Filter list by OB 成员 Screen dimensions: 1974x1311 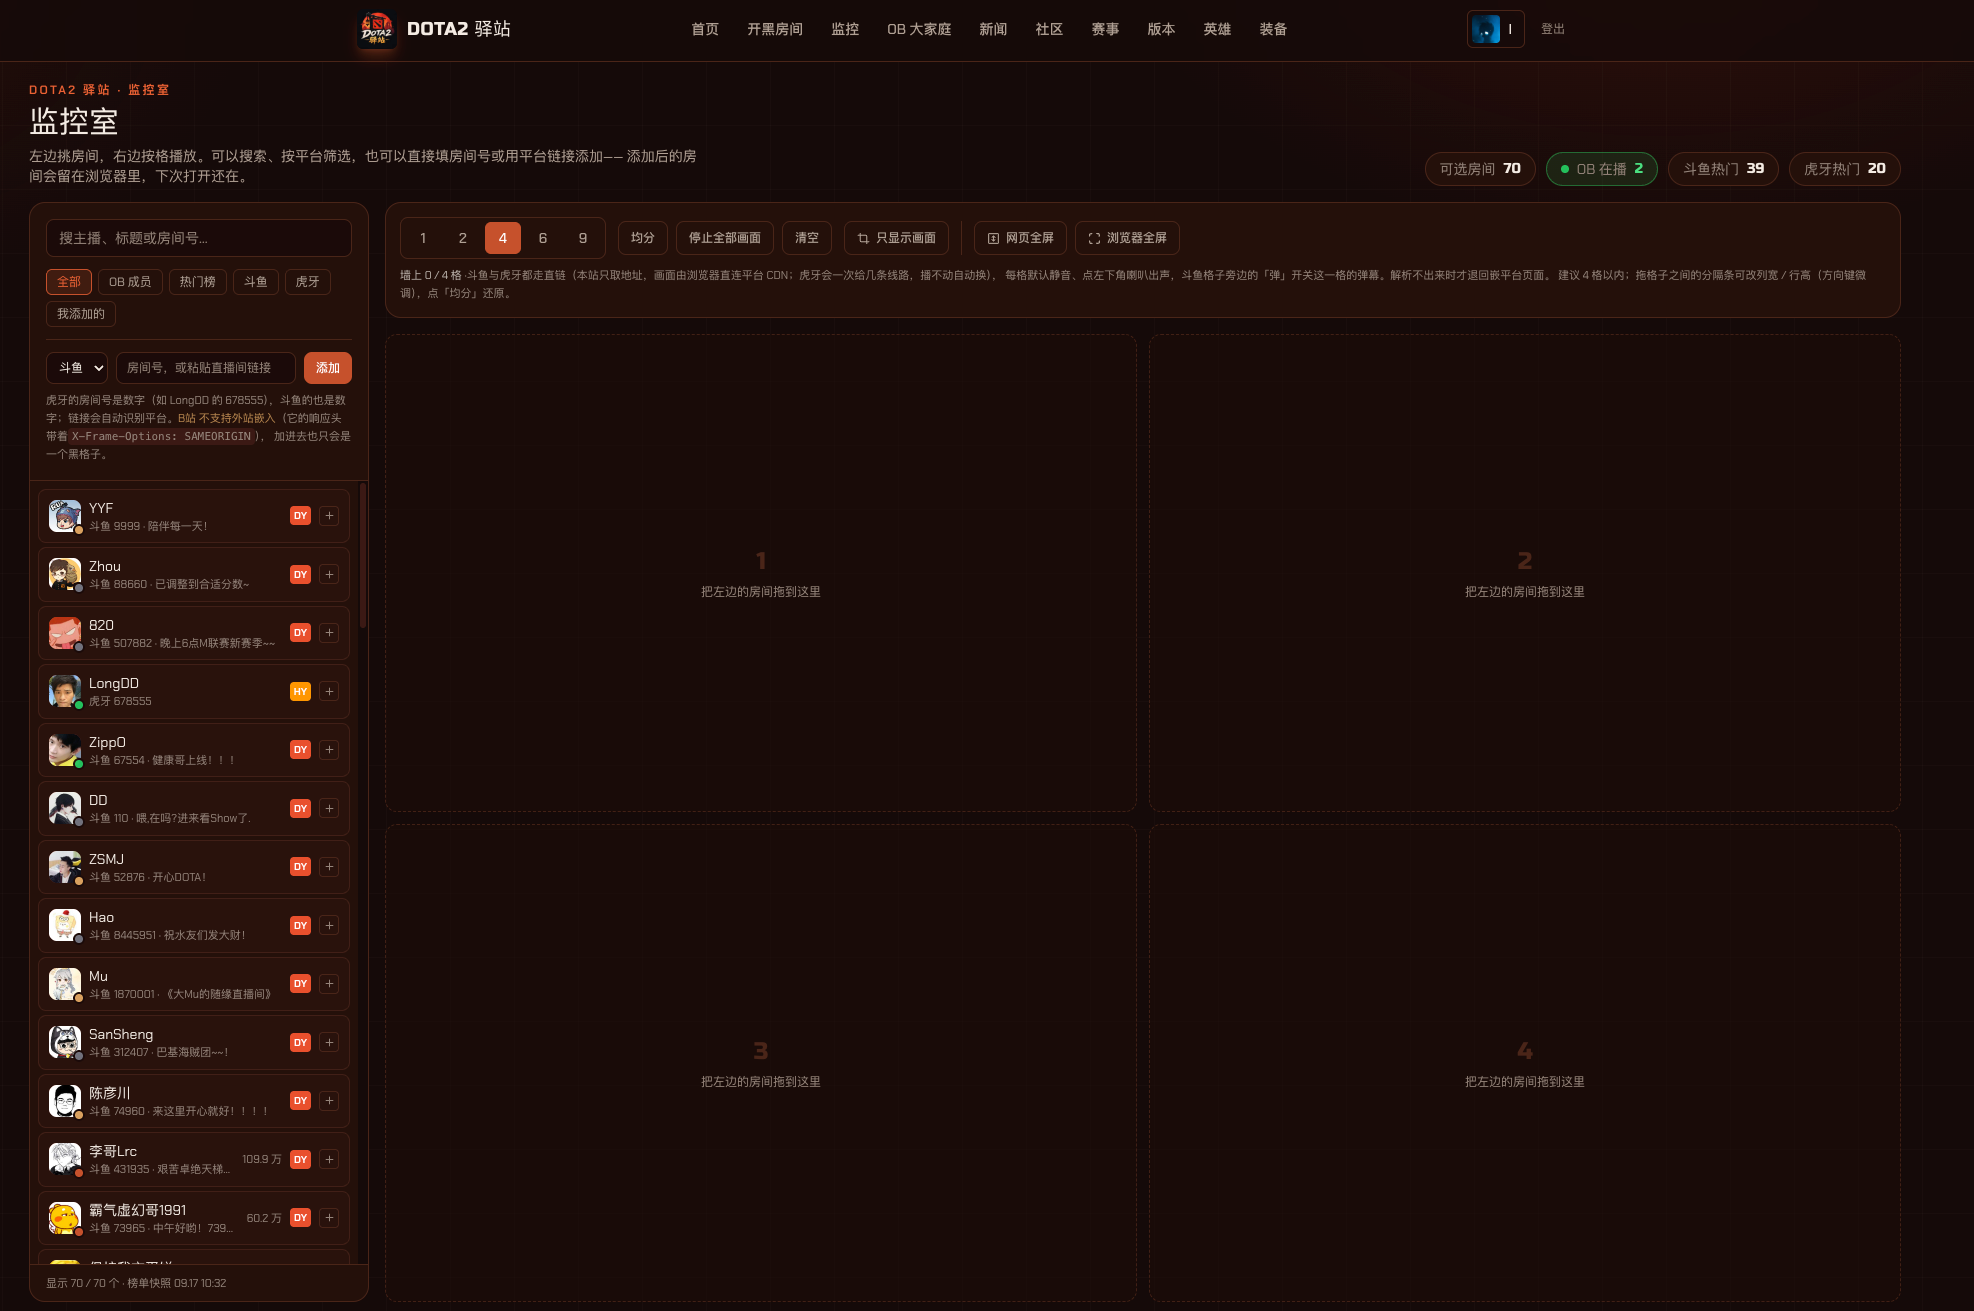130,282
